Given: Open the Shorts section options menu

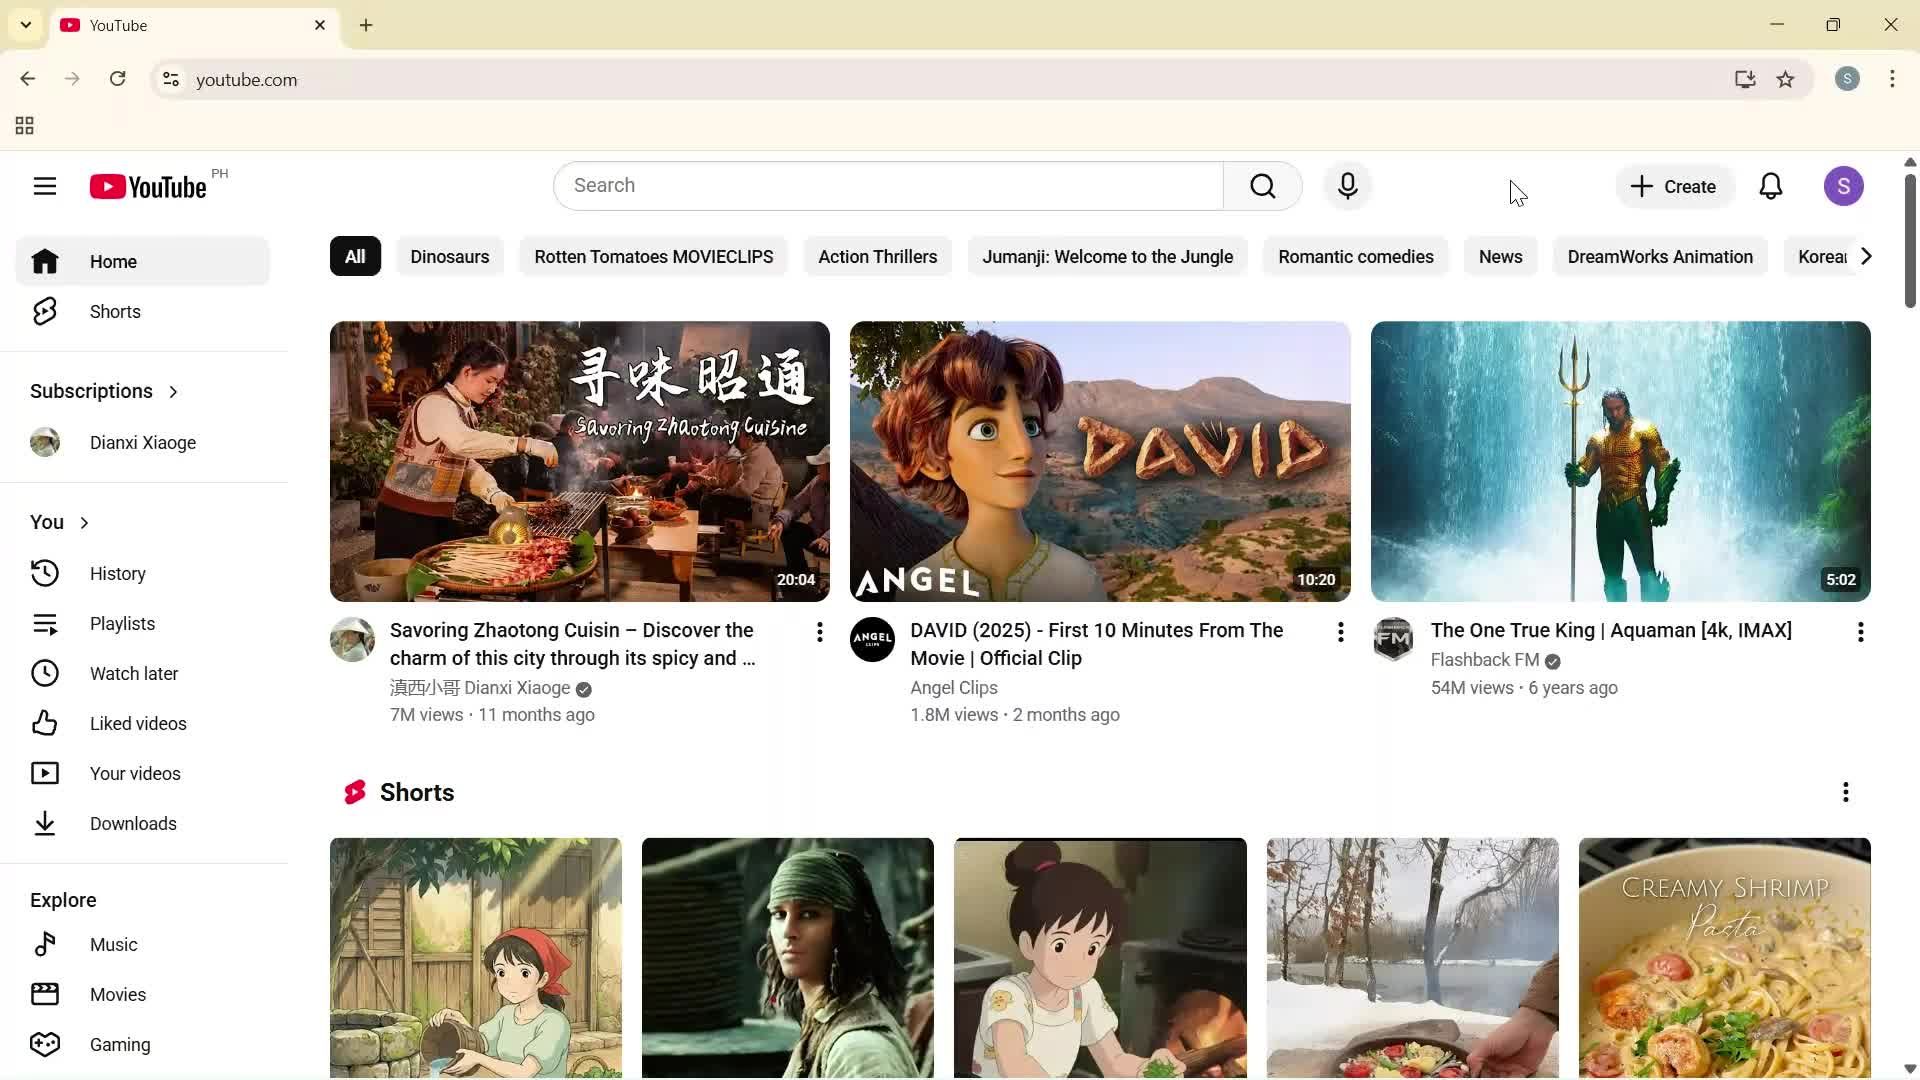Looking at the screenshot, I should pyautogui.click(x=1845, y=792).
